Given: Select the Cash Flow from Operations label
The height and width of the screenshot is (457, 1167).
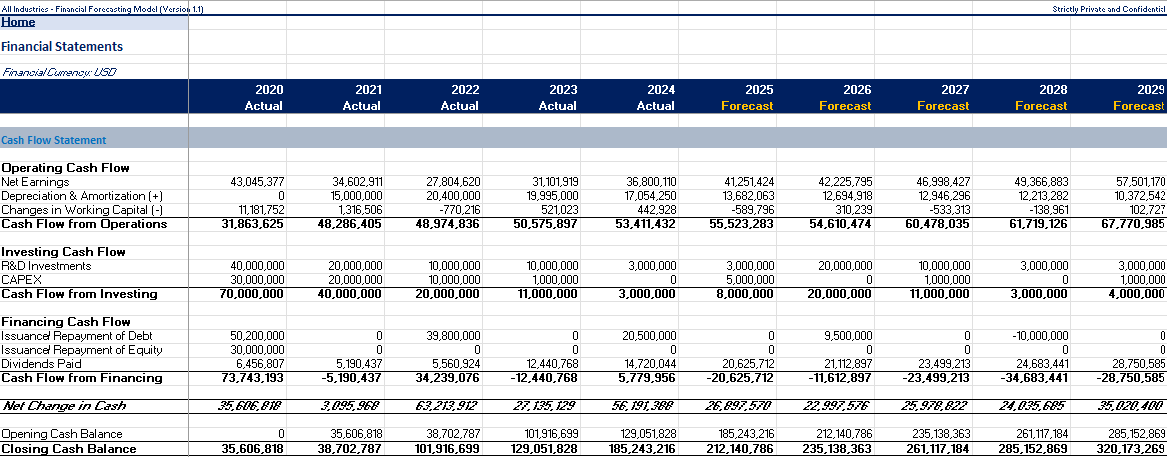Looking at the screenshot, I should click(x=84, y=224).
